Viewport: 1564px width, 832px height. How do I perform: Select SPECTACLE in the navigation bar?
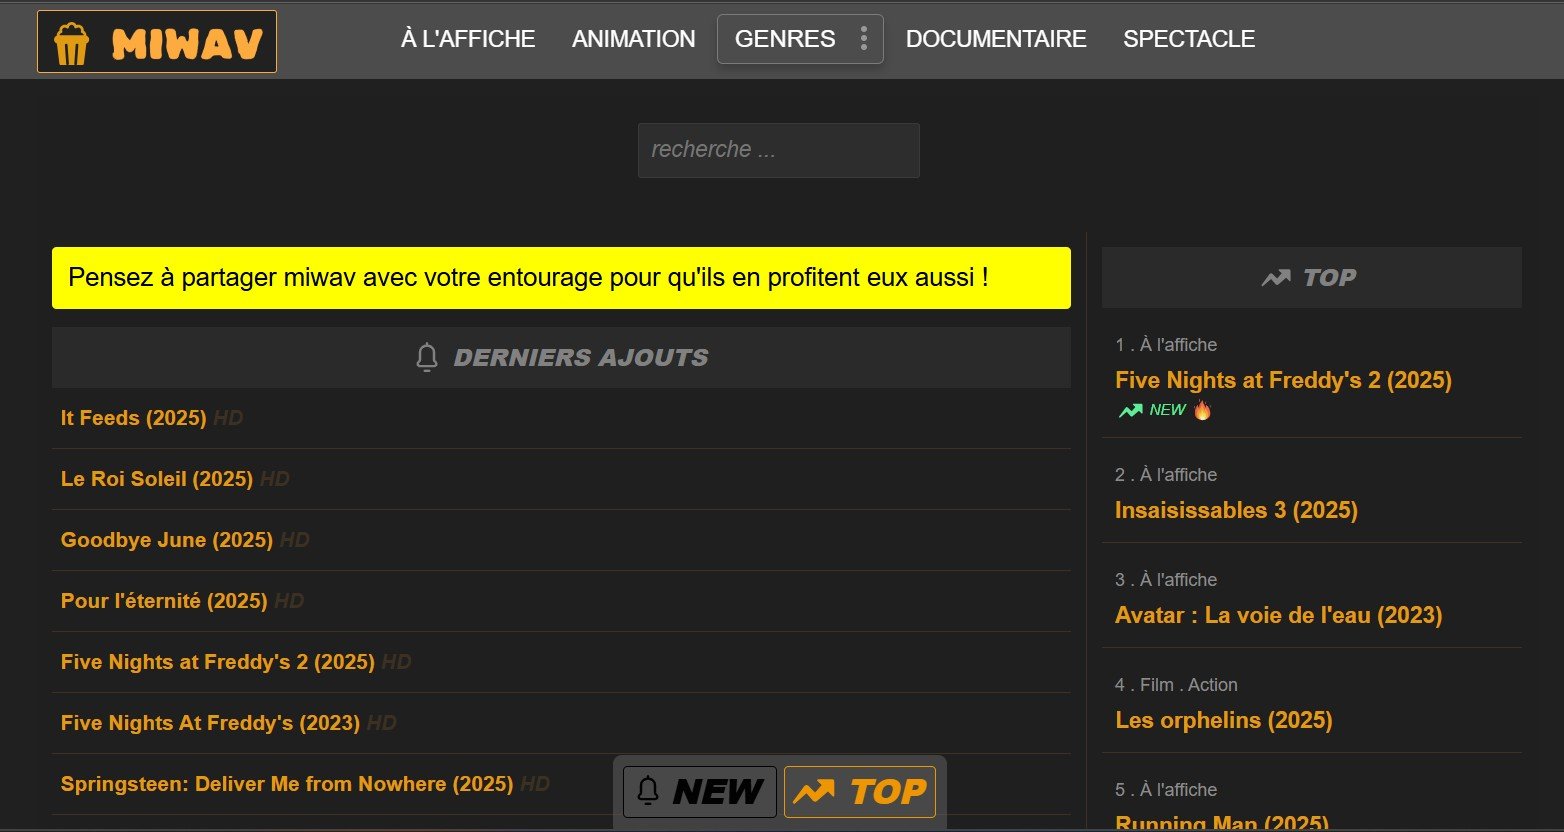tap(1188, 39)
